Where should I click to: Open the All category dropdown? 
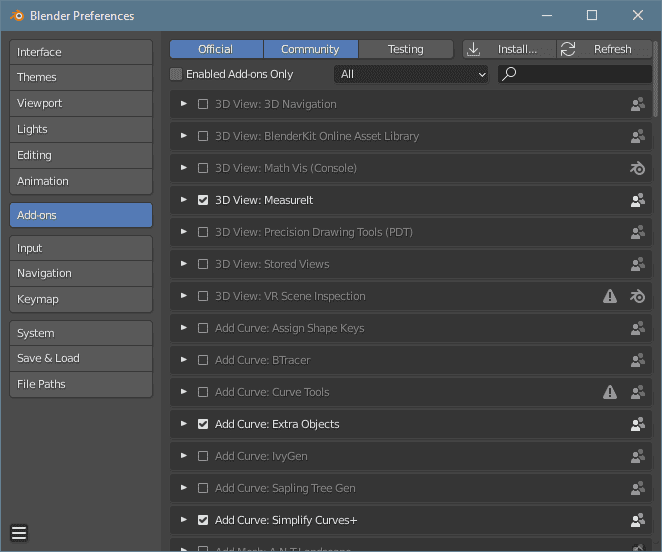coord(411,74)
